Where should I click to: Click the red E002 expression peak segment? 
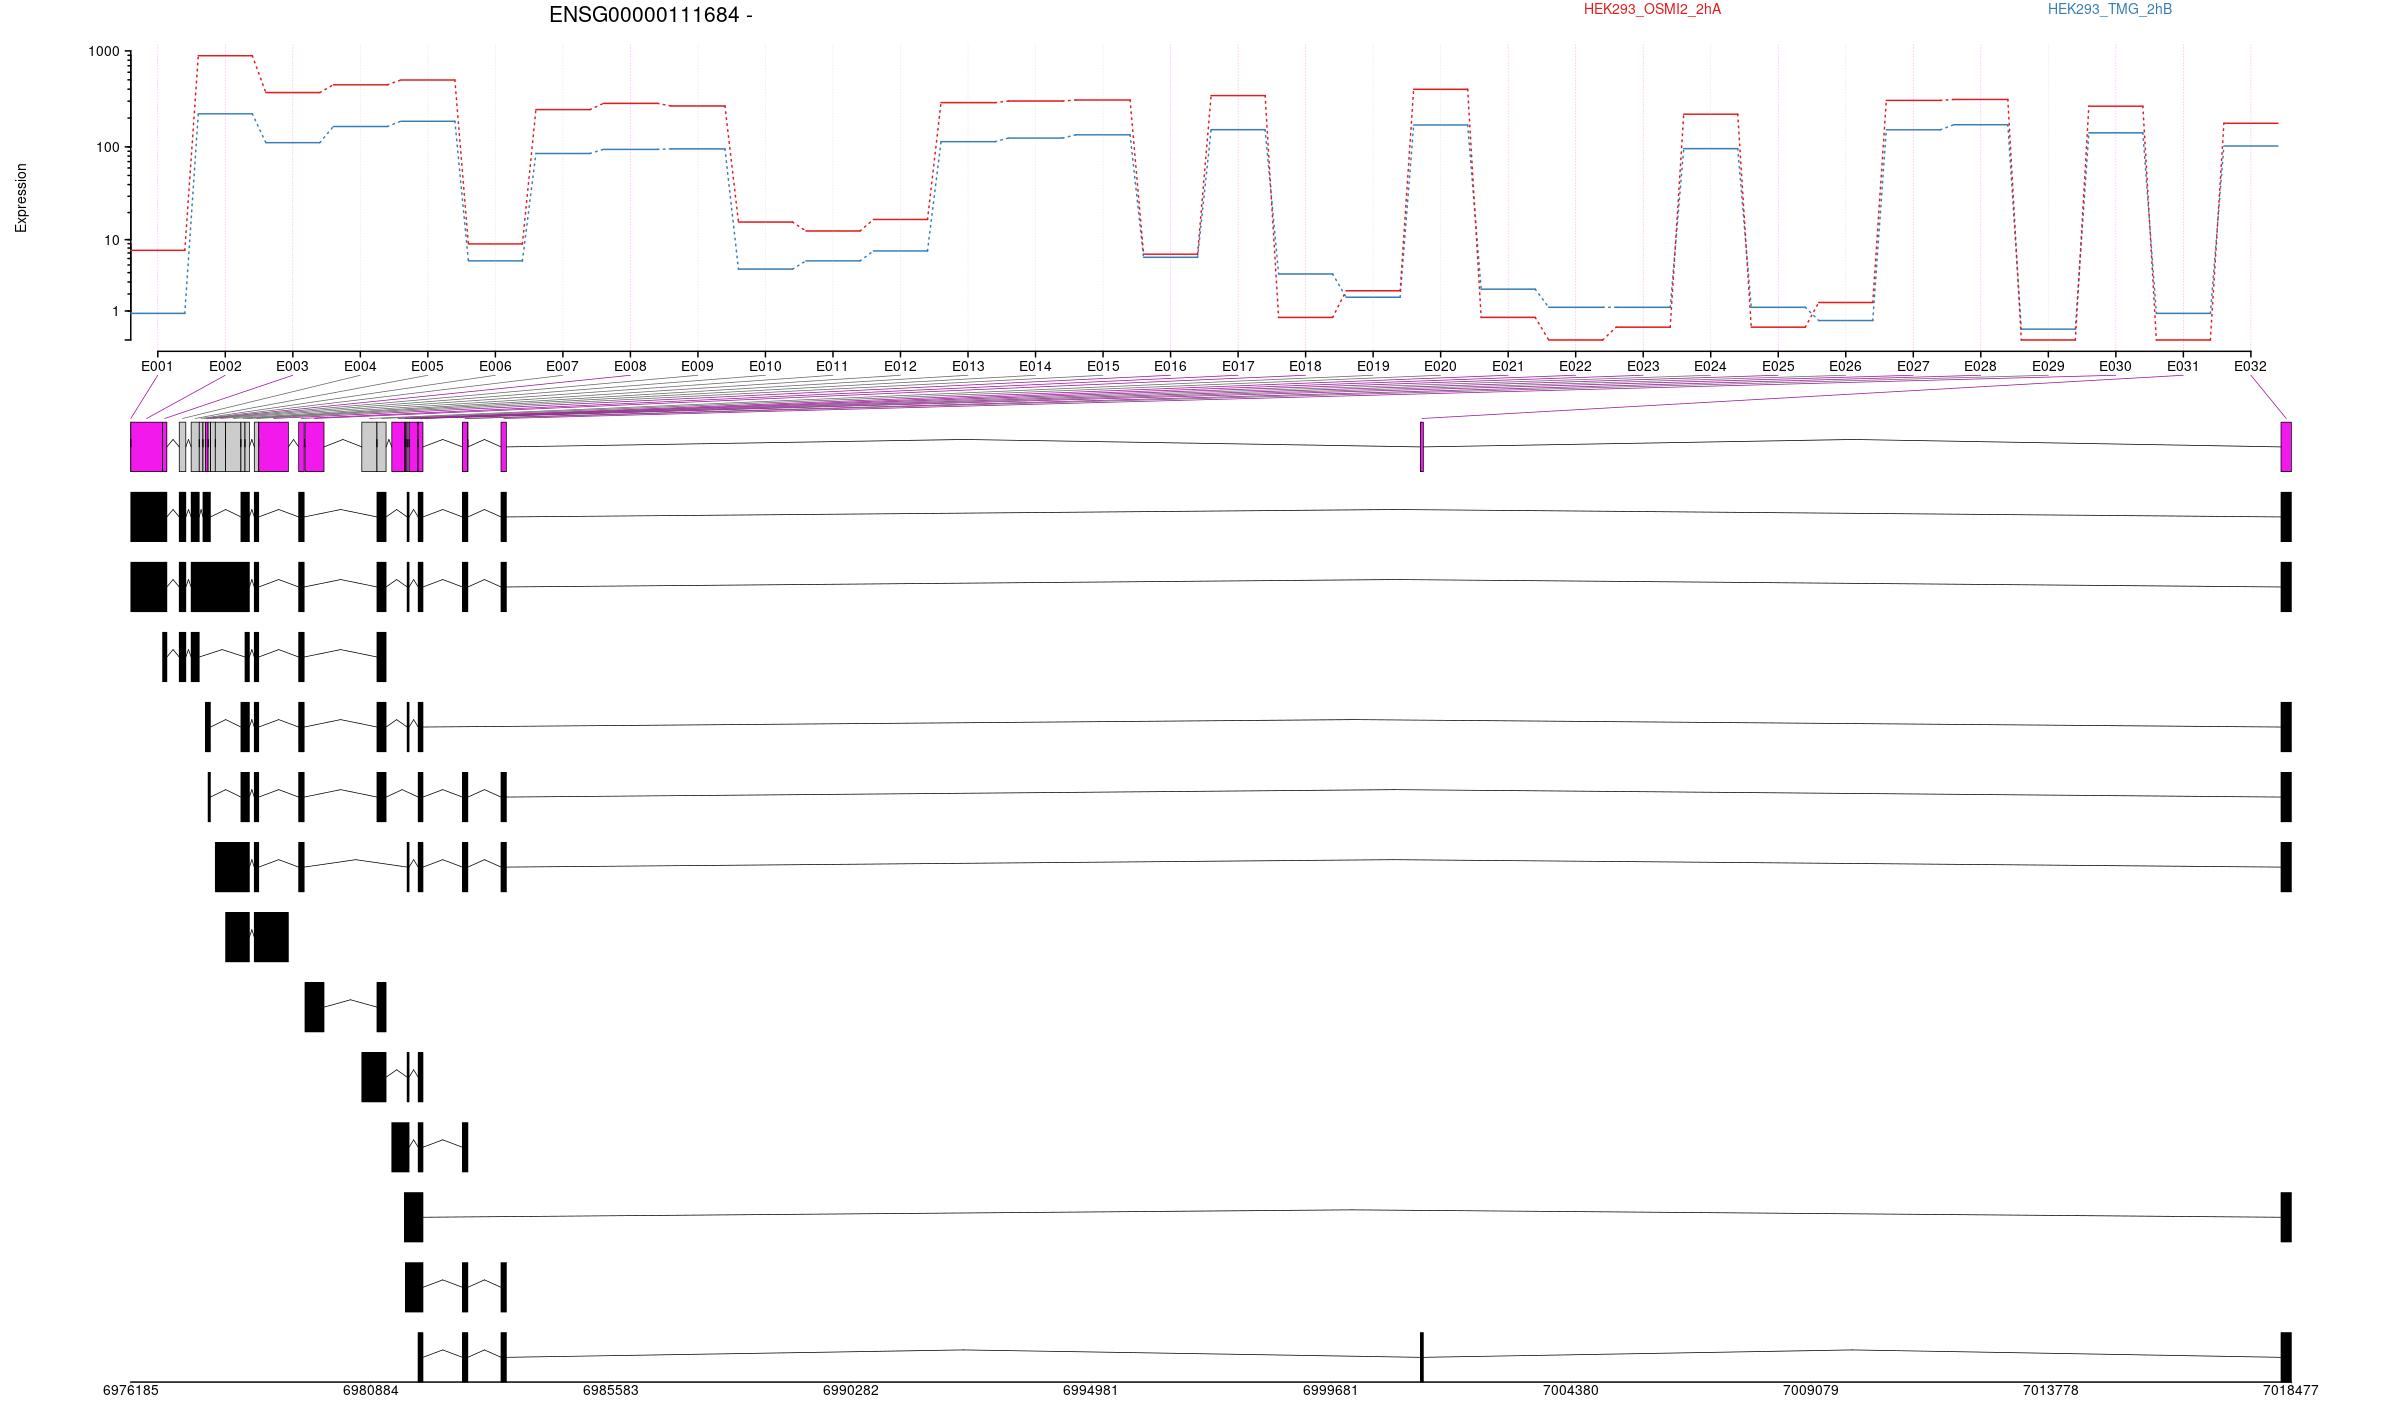tap(225, 56)
